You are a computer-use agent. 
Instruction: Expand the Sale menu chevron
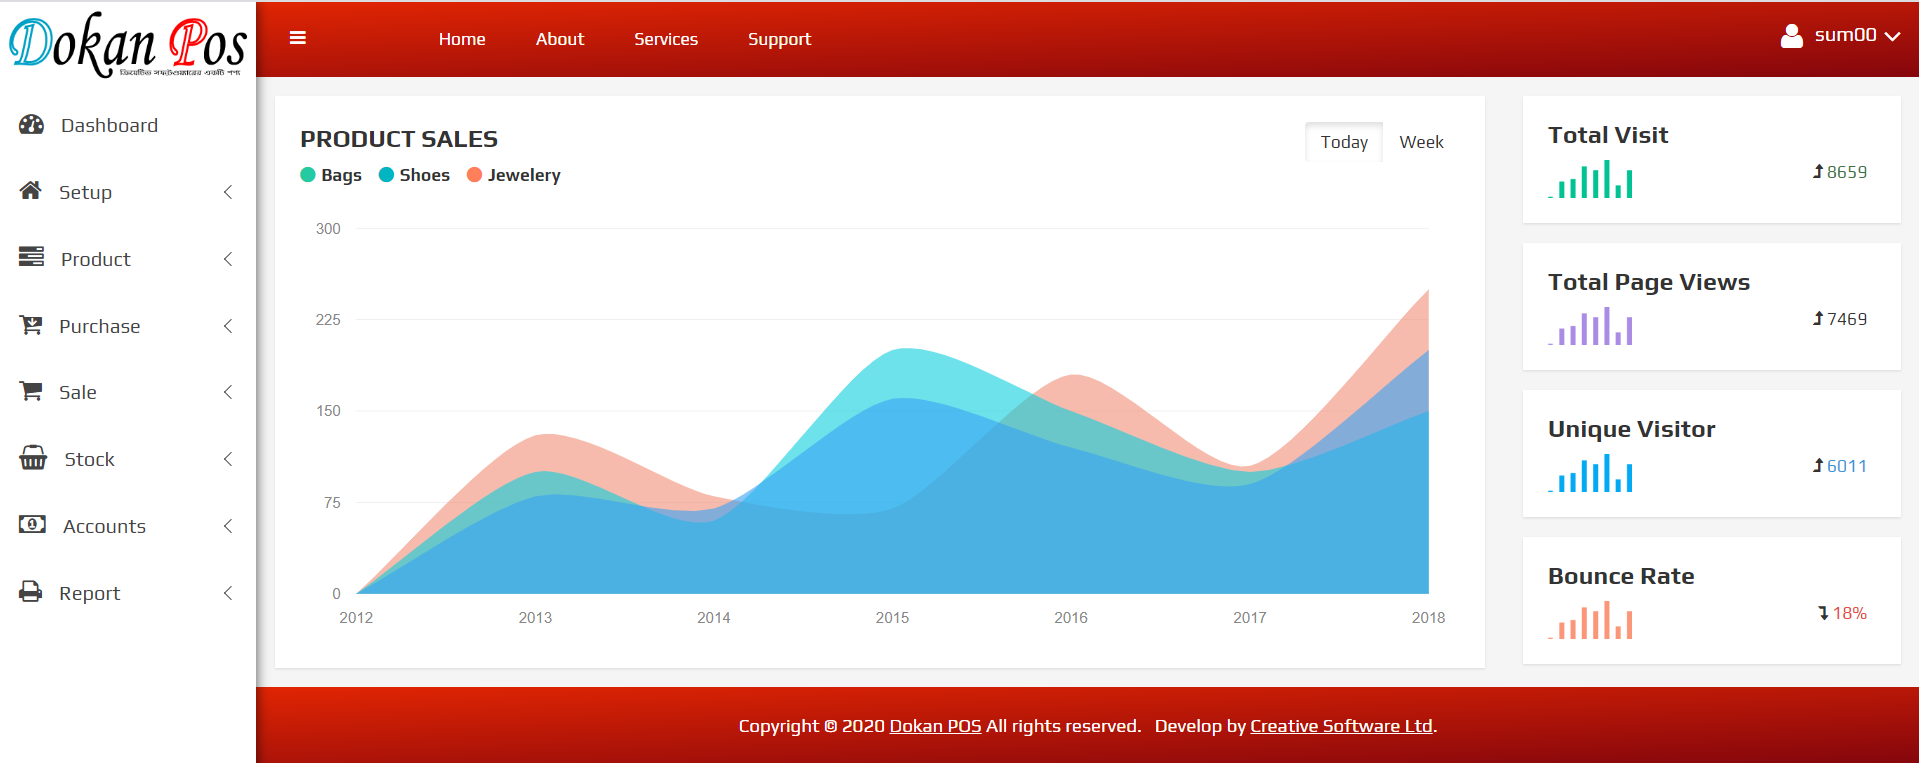pyautogui.click(x=228, y=392)
